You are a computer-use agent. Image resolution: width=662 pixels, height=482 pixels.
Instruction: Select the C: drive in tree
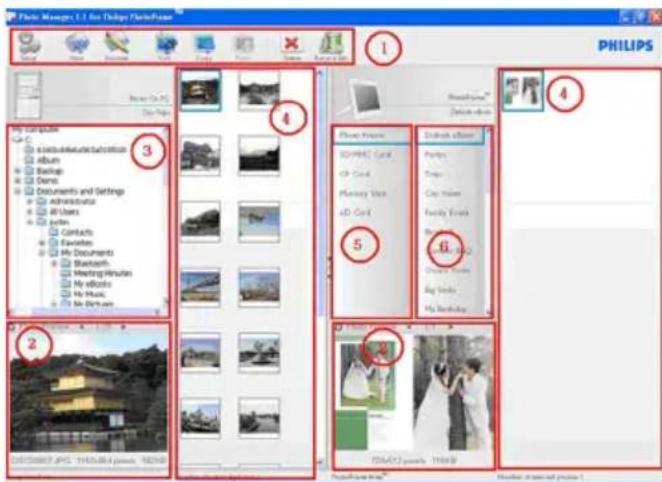22,140
